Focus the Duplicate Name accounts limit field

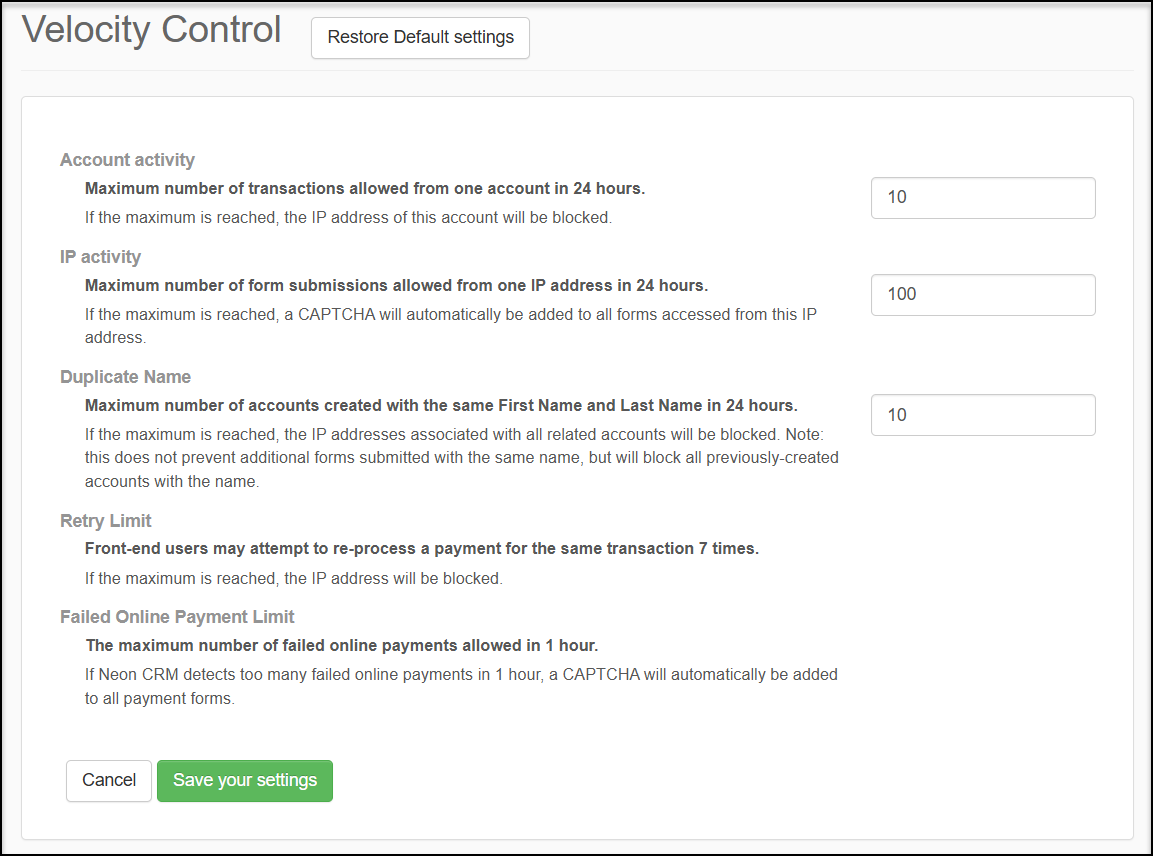(x=983, y=415)
